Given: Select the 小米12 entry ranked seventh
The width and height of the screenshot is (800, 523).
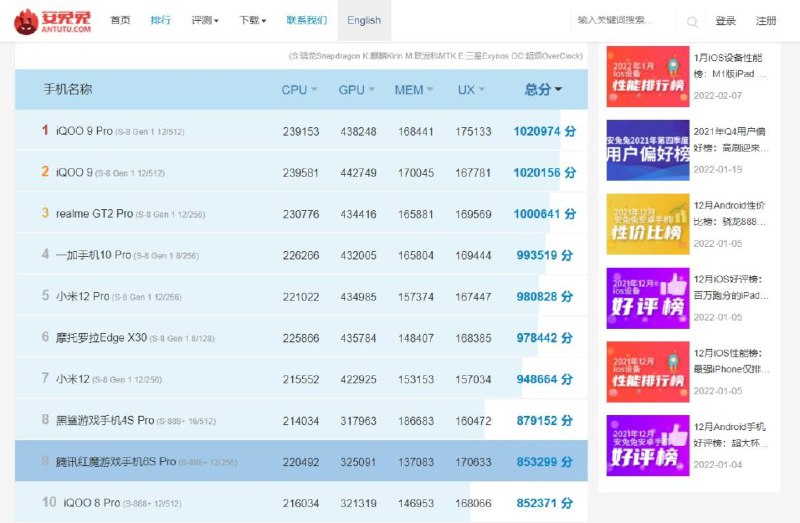Looking at the screenshot, I should (x=109, y=379).
